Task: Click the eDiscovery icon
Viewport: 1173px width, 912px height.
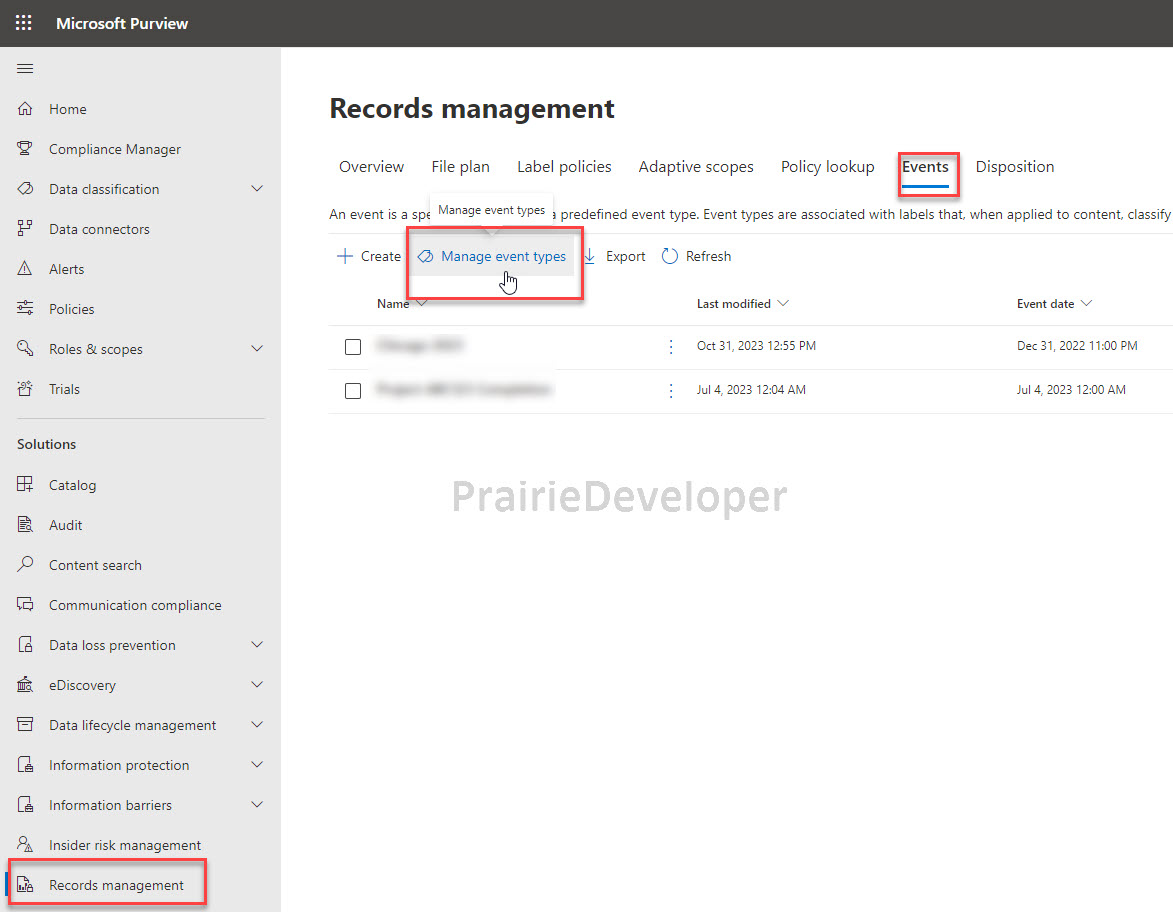Action: pos(25,685)
